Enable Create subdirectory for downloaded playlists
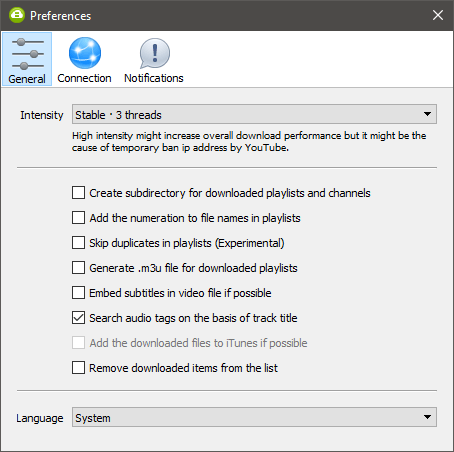Screen dimensions: 454x452 click(x=79, y=193)
